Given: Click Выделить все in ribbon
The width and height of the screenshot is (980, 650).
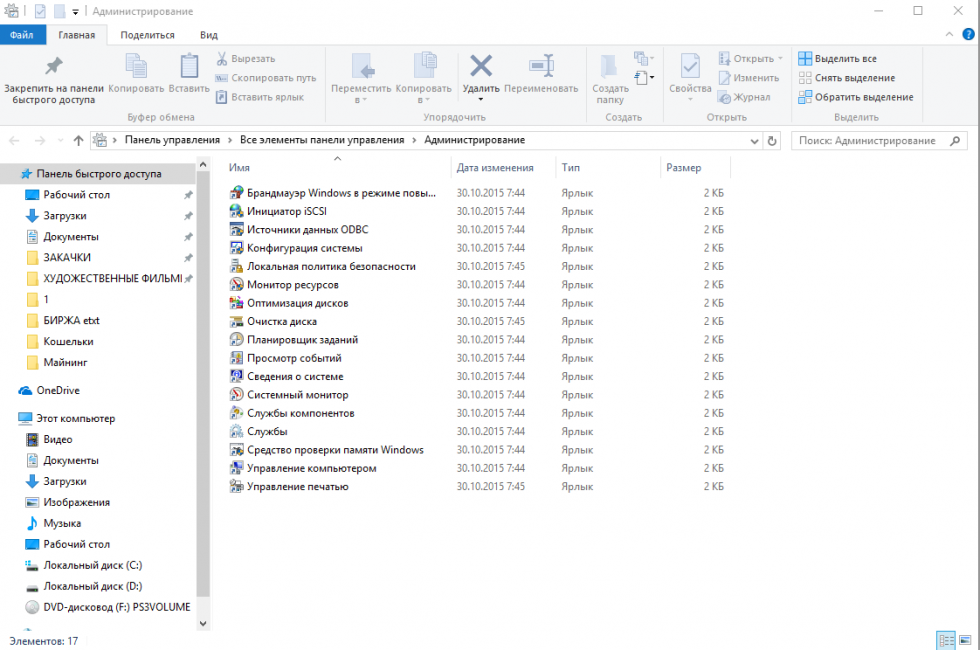Looking at the screenshot, I should 838,59.
